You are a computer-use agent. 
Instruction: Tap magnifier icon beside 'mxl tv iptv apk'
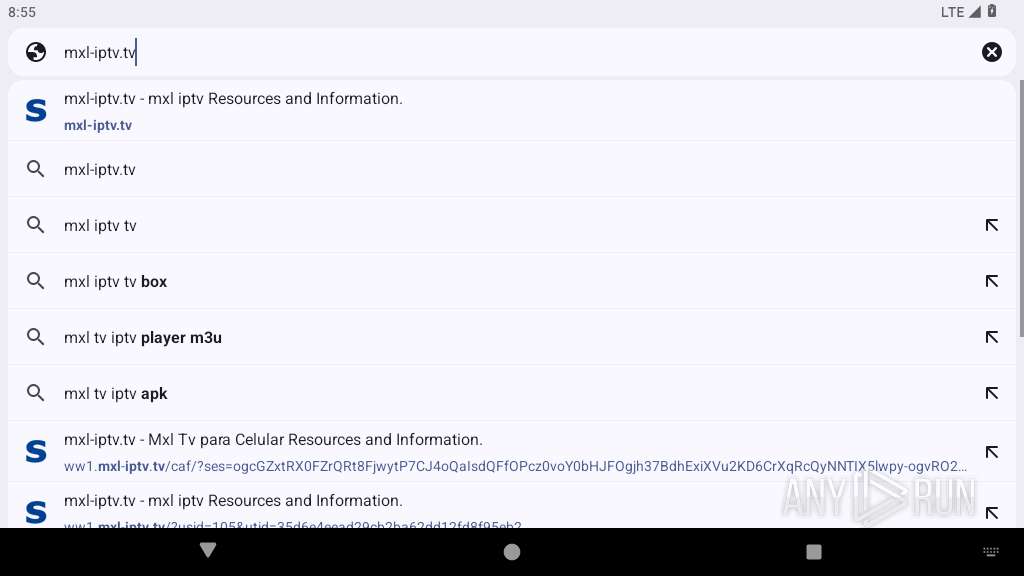pyautogui.click(x=35, y=394)
